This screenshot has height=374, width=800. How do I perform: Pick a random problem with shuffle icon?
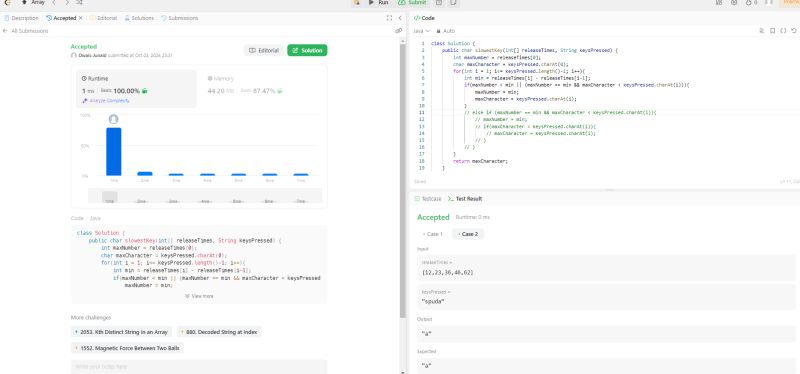tap(79, 3)
